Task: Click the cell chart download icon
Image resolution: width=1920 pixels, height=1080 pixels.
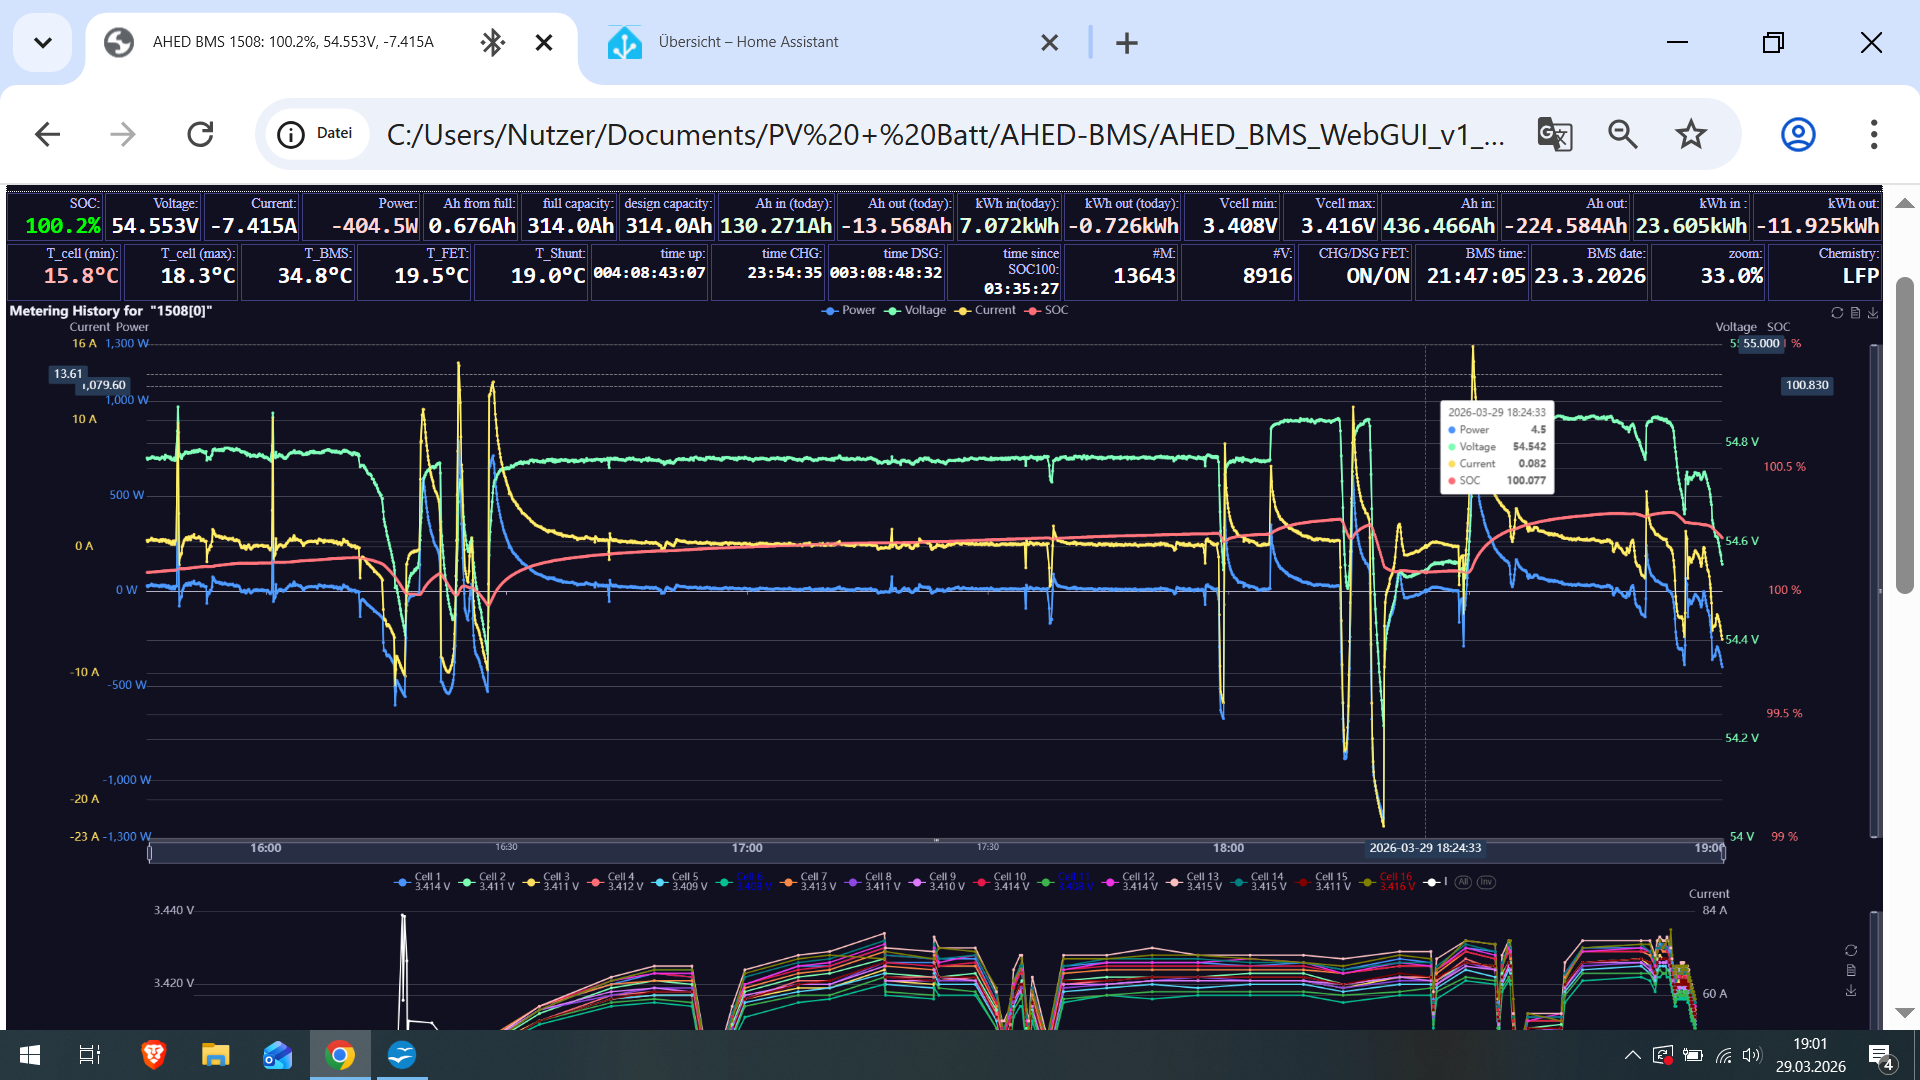Action: [1851, 991]
